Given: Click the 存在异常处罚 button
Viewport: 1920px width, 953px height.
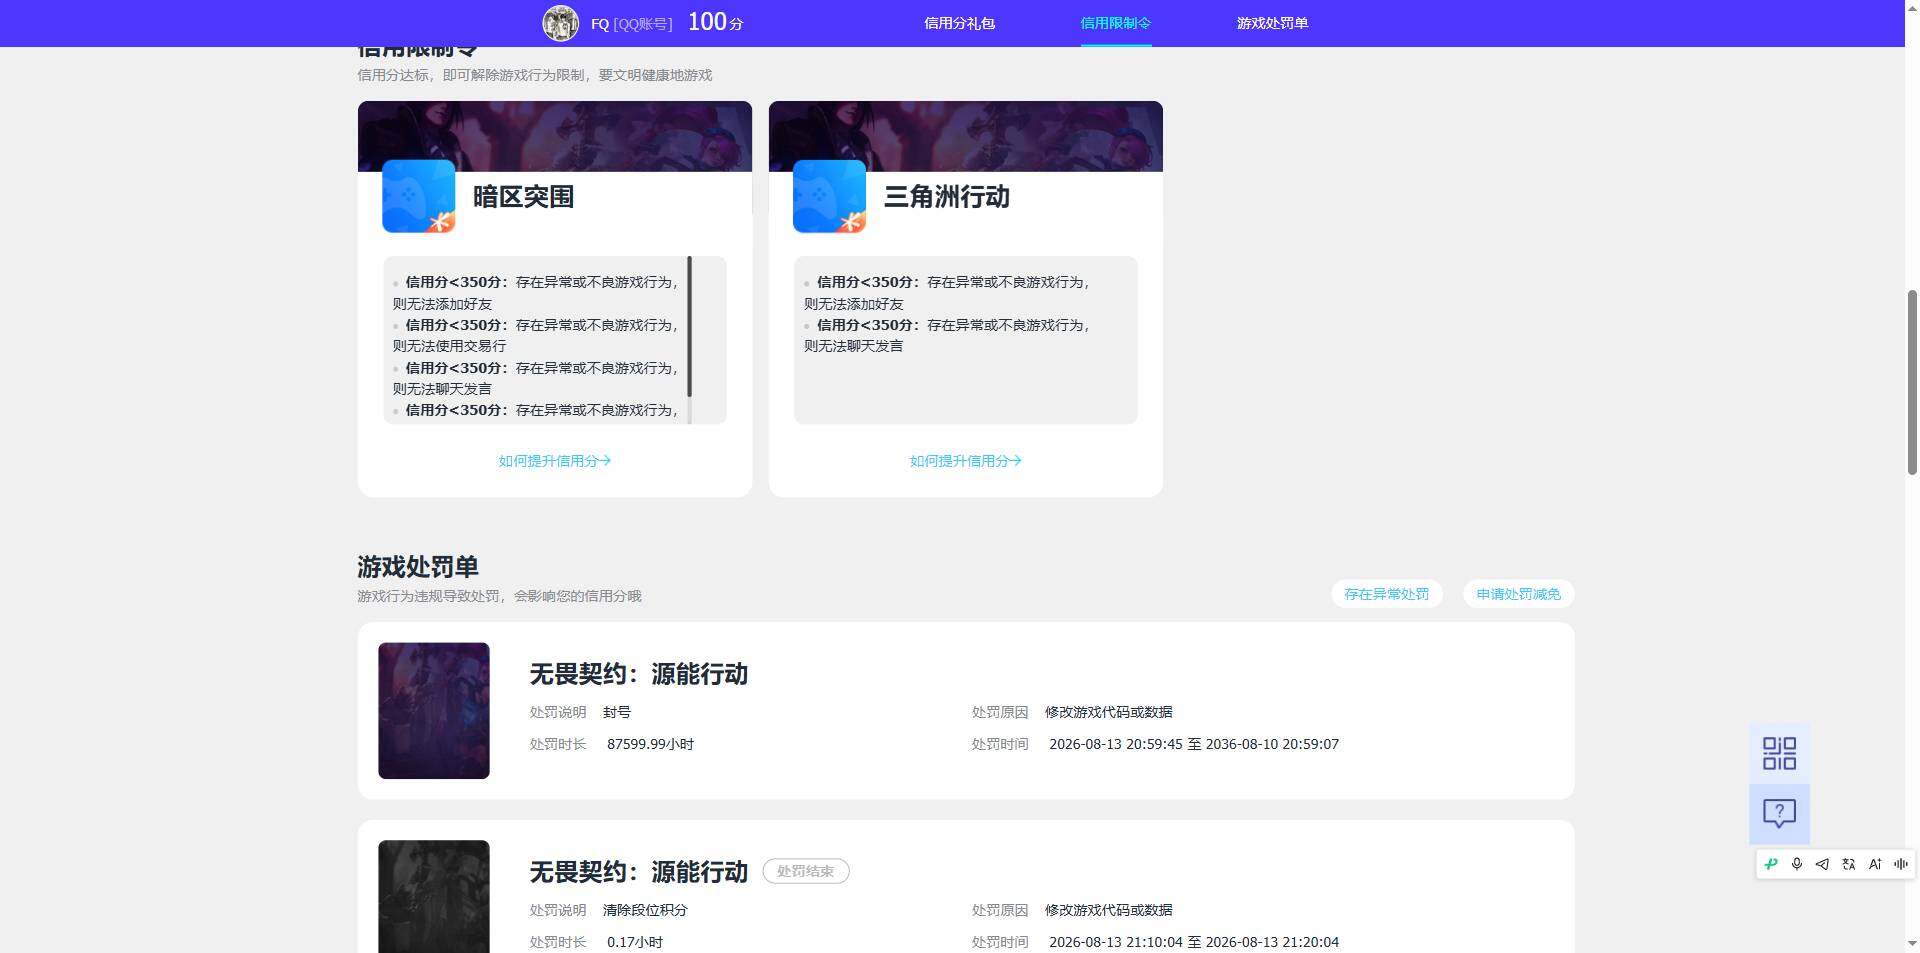Looking at the screenshot, I should point(1386,594).
